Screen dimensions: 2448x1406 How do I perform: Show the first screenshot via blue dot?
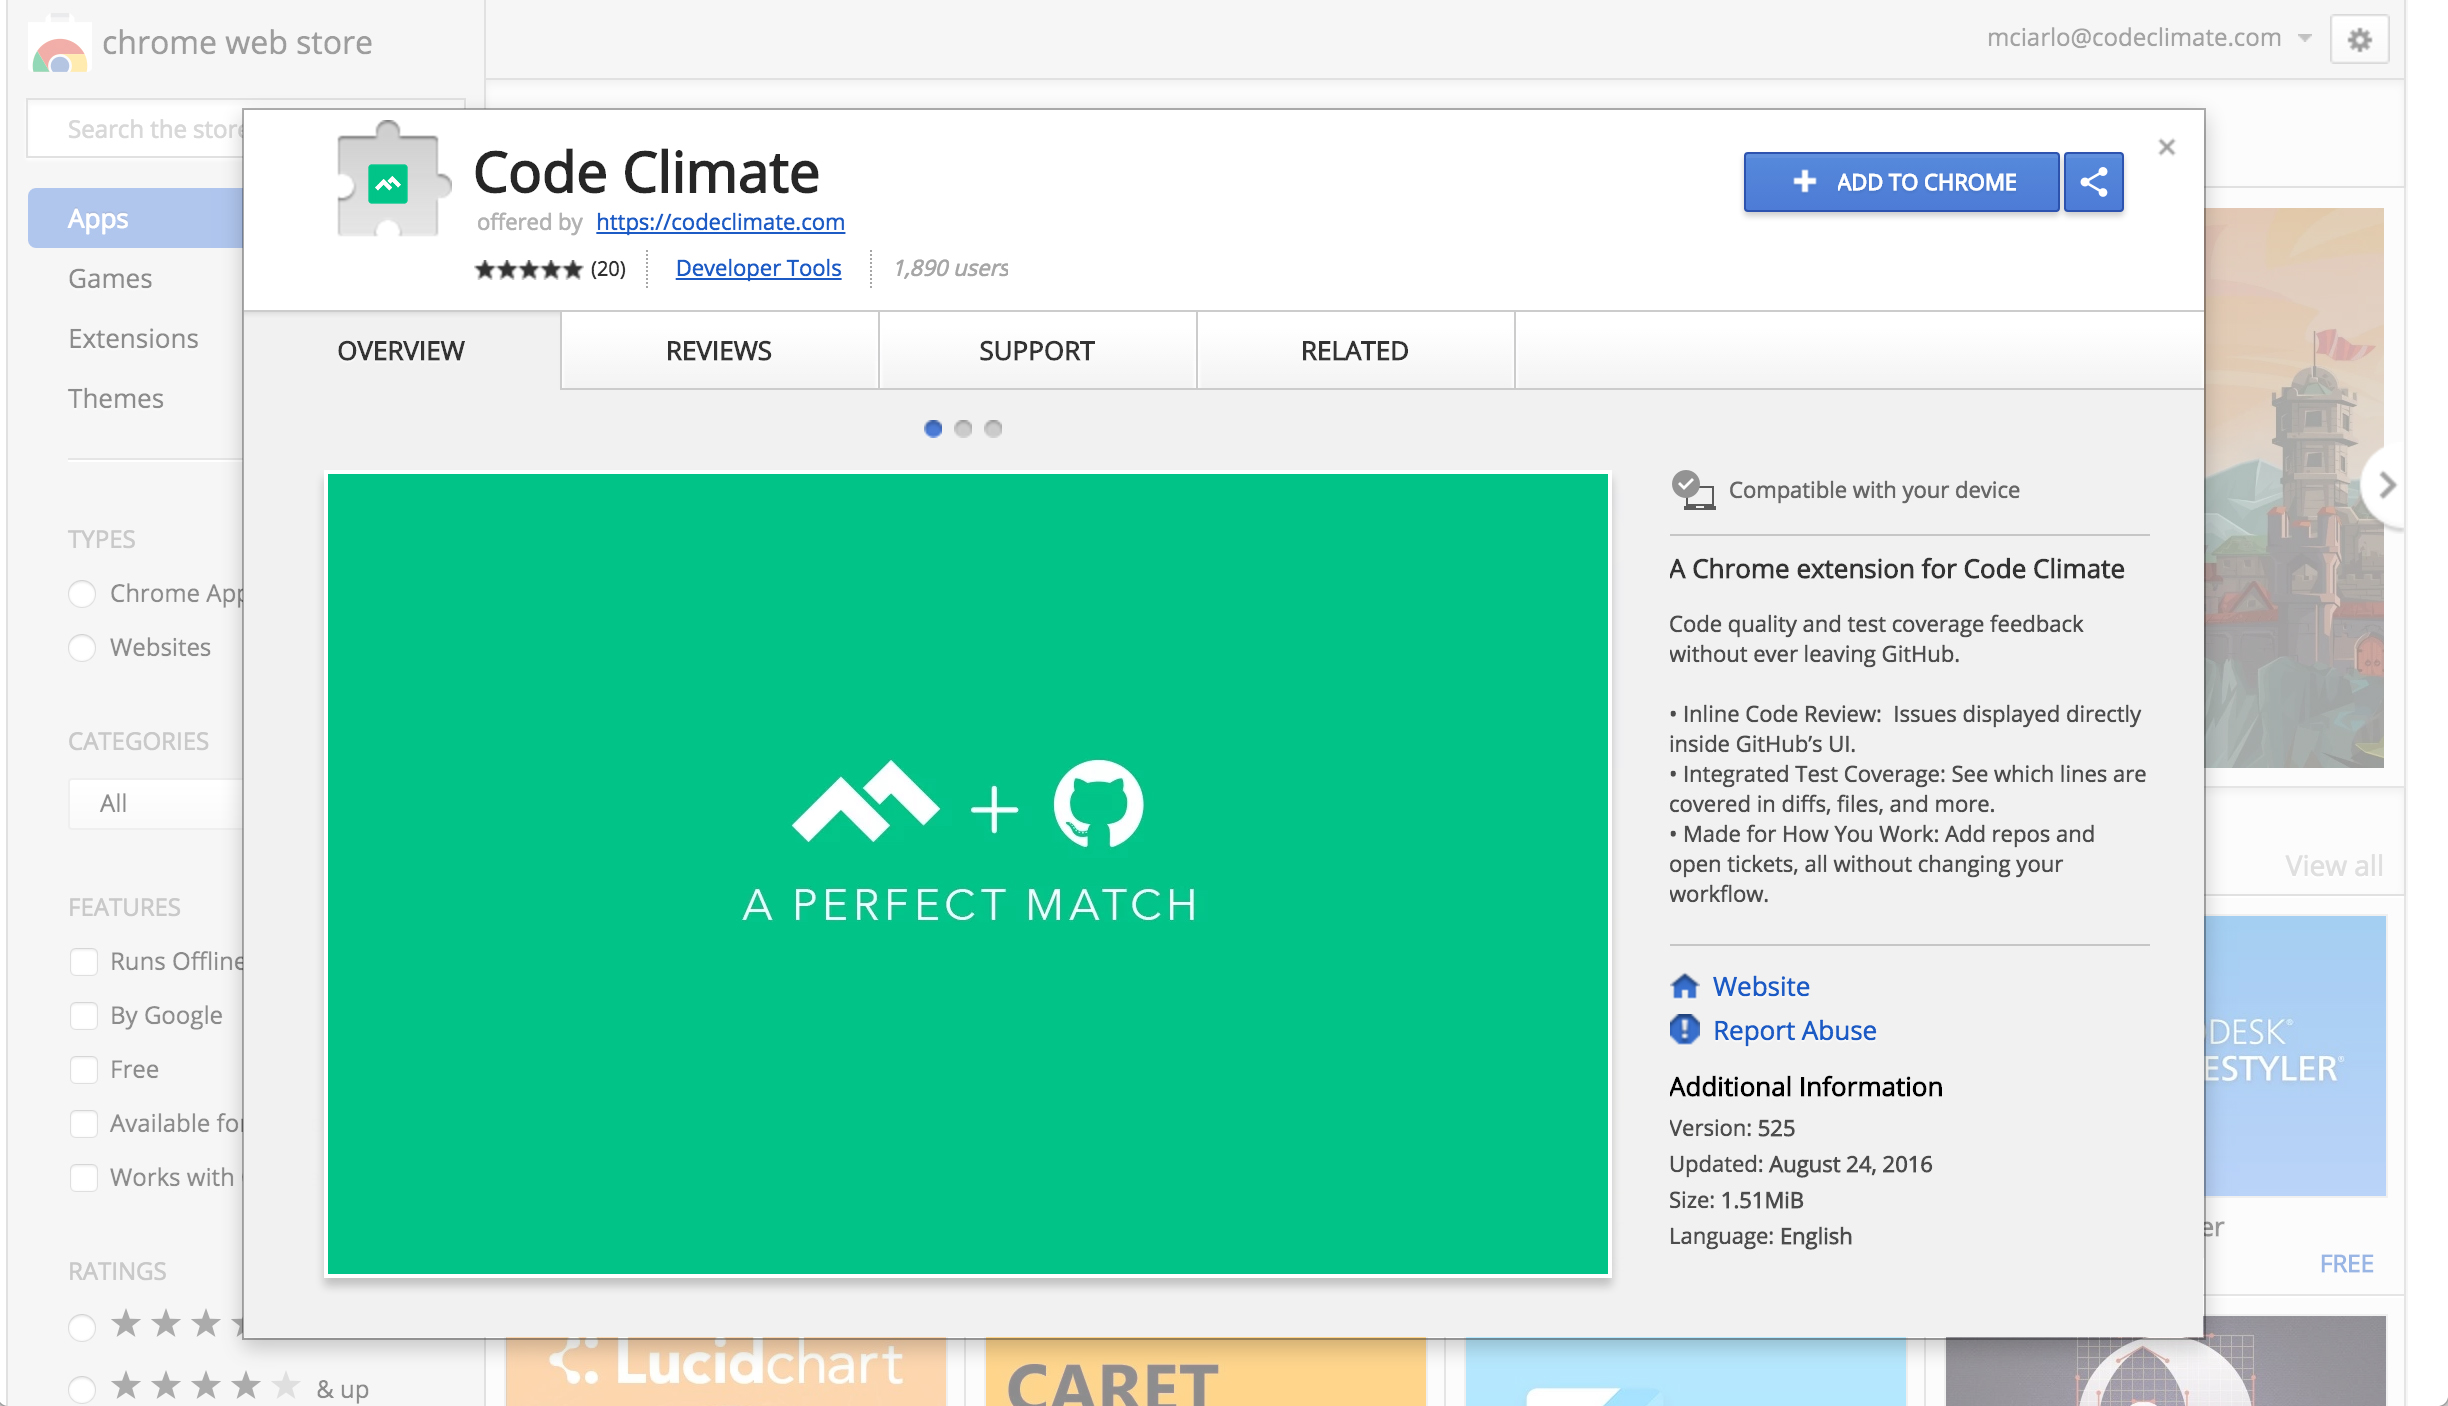(933, 429)
